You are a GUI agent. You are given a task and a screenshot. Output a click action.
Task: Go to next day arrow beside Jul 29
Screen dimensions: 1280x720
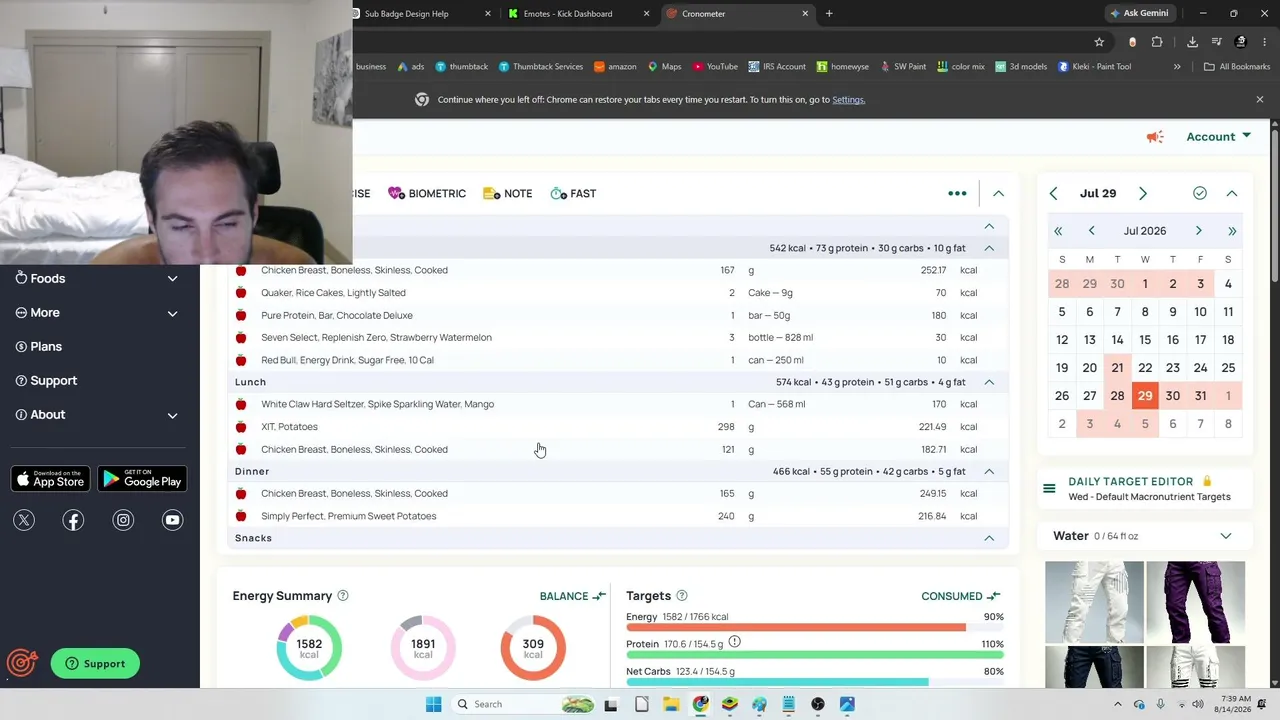click(x=1143, y=193)
